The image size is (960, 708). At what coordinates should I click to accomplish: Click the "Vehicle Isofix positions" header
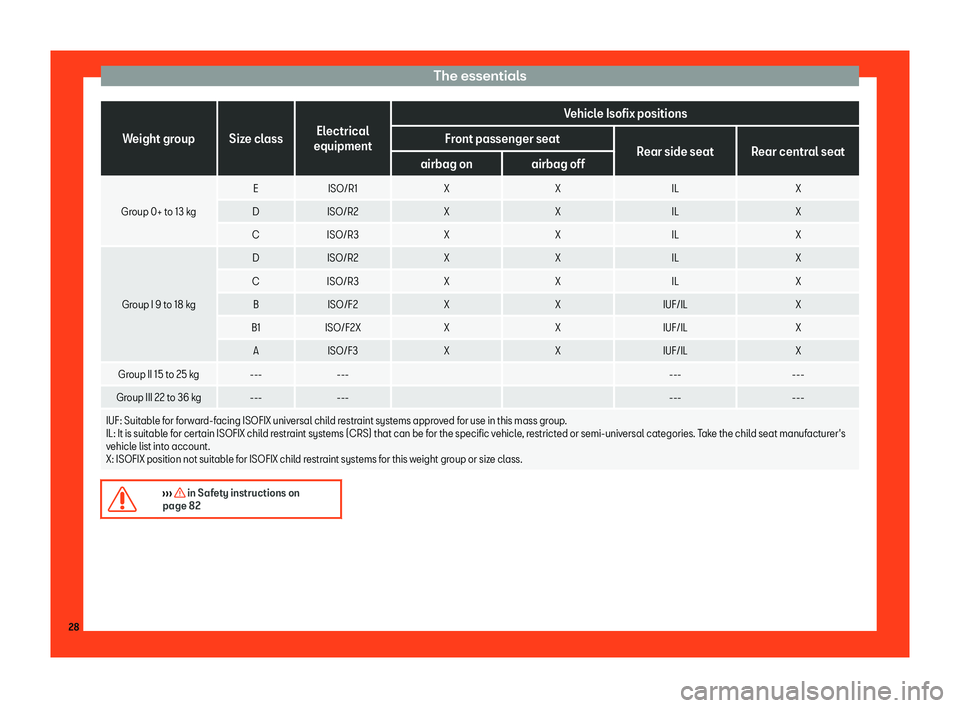(x=625, y=113)
